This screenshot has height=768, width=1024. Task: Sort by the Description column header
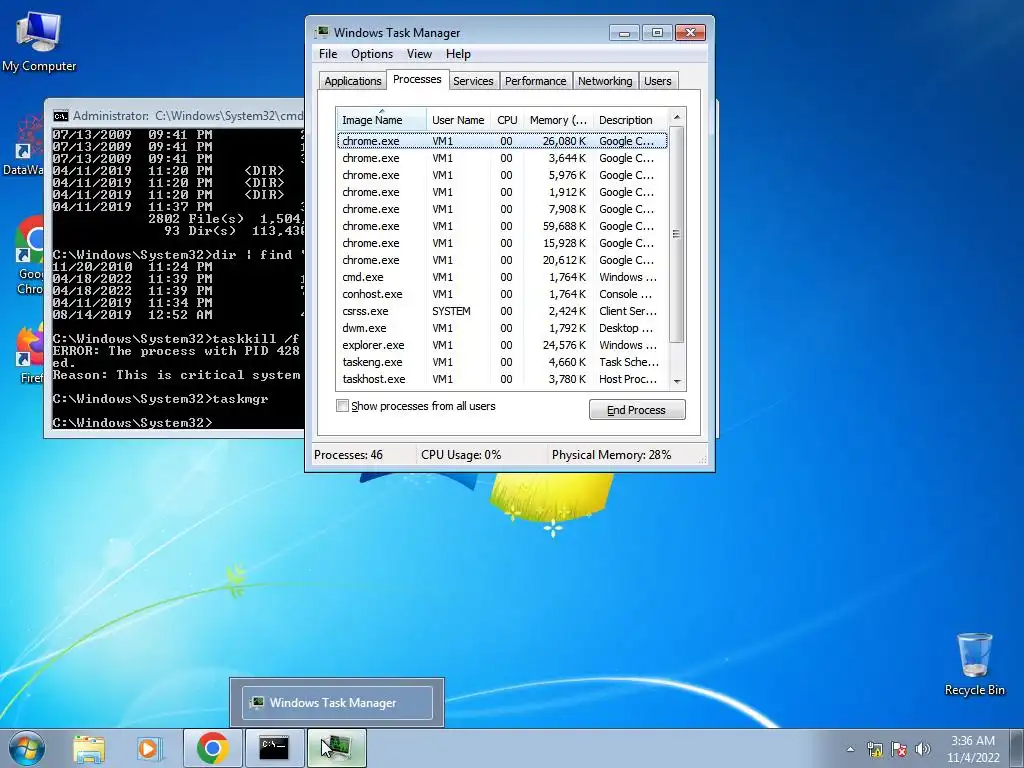(x=630, y=120)
